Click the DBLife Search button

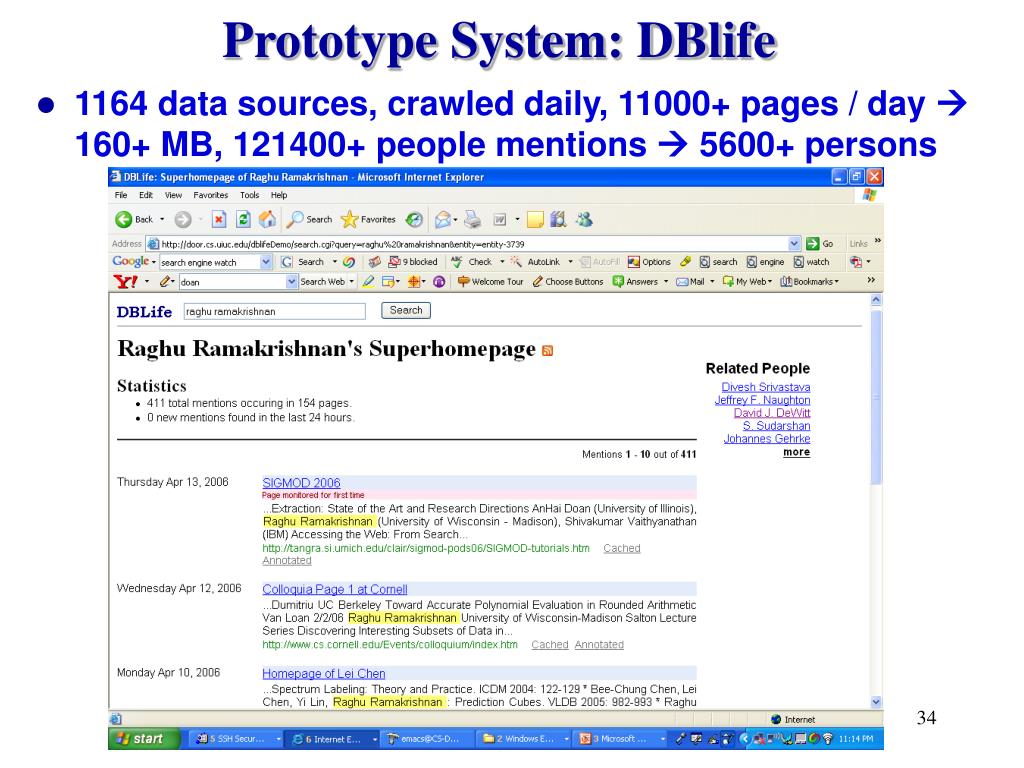pos(406,311)
